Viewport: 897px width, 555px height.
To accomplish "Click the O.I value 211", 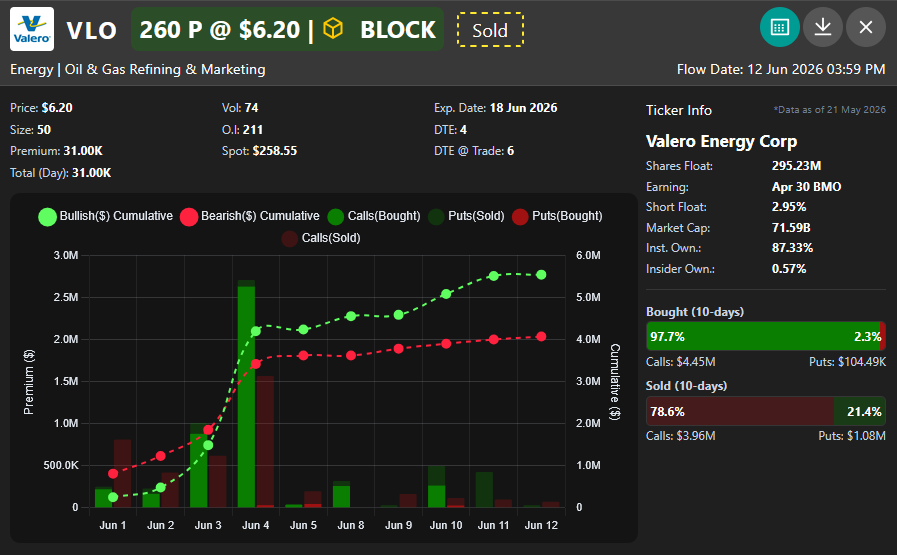I will click(x=252, y=130).
